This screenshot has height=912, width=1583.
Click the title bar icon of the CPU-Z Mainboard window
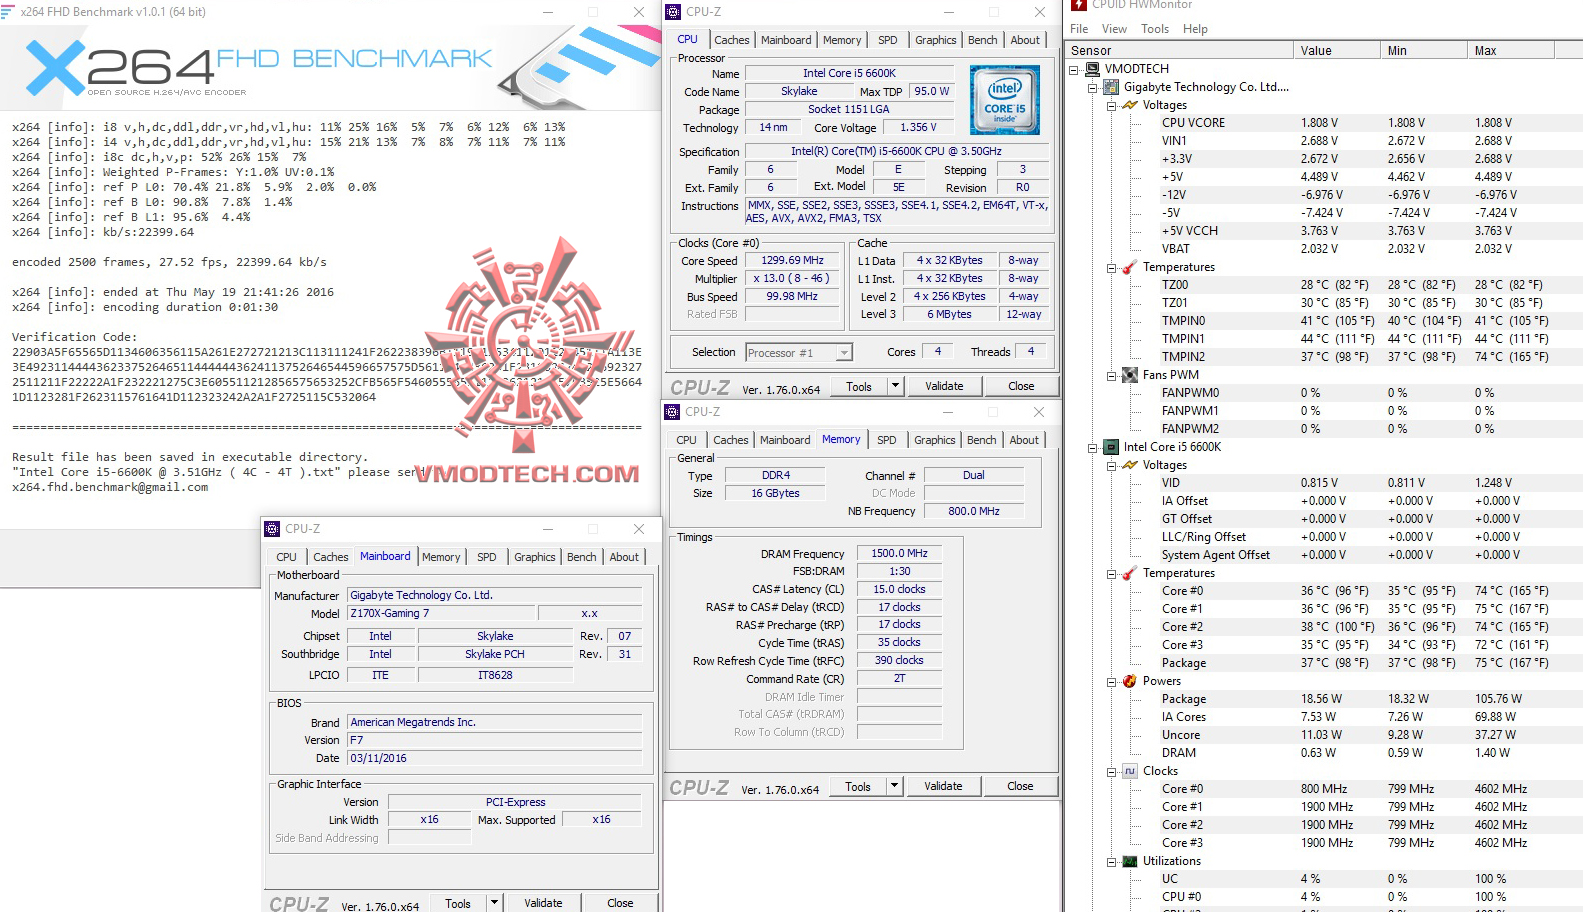pyautogui.click(x=272, y=529)
